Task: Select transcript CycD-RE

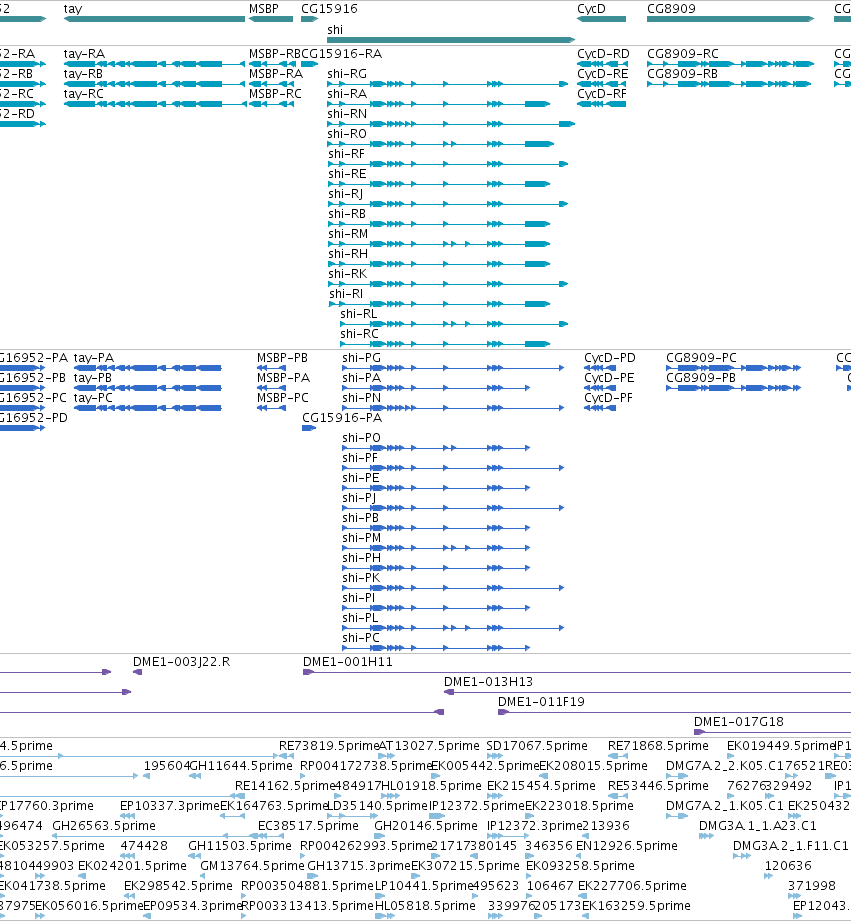Action: click(603, 74)
